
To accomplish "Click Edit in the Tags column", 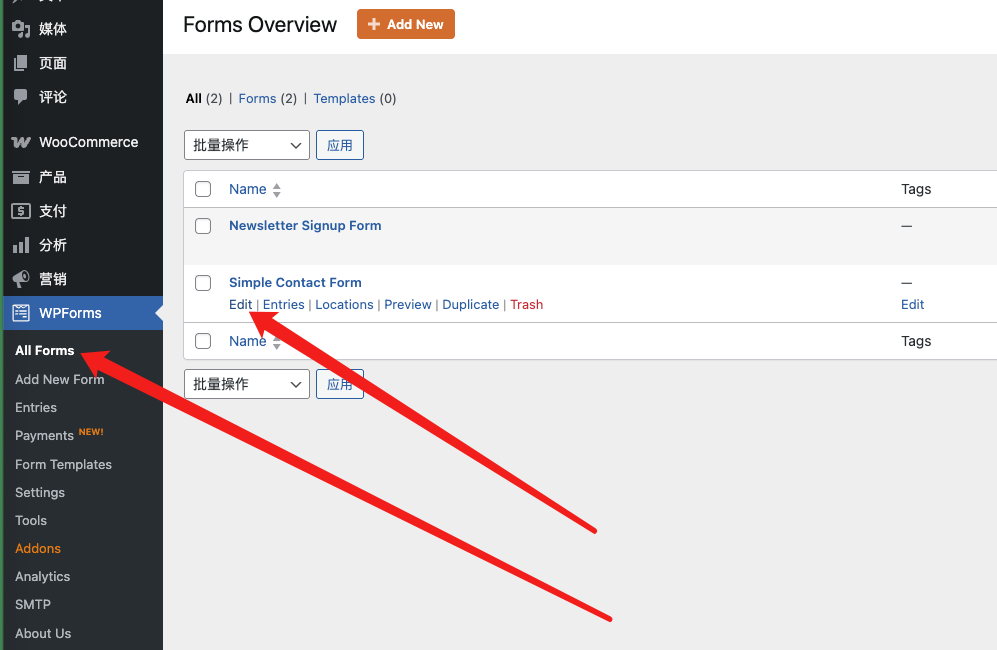I will click(x=912, y=305).
